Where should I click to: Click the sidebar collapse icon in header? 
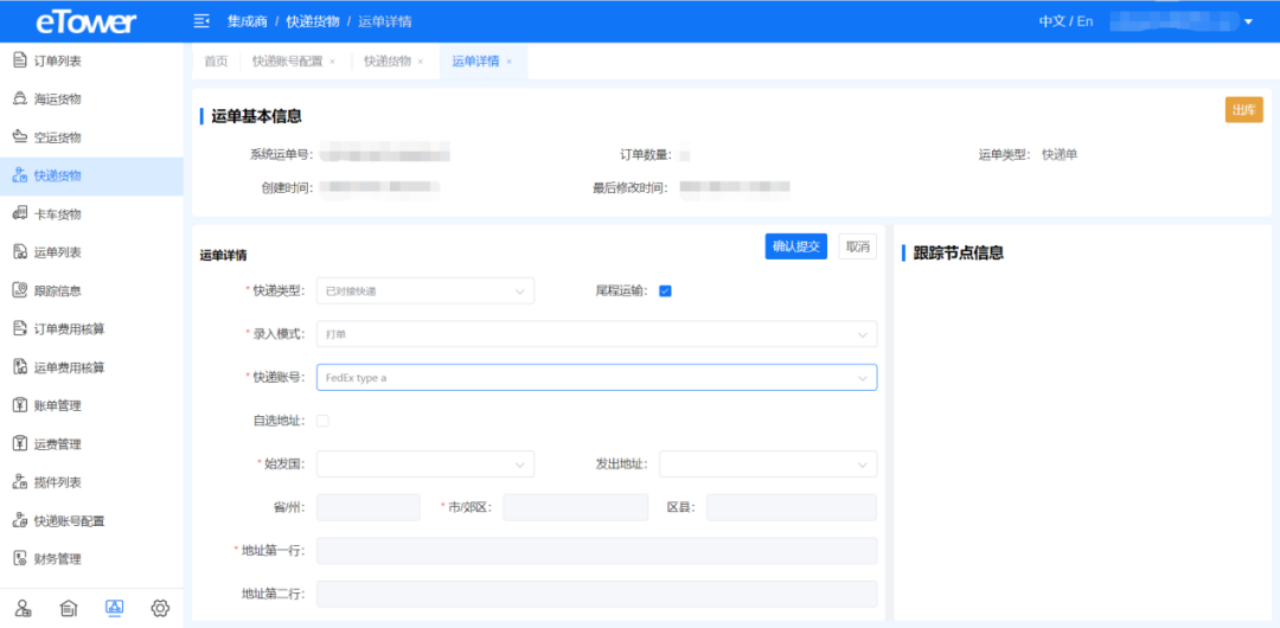(x=204, y=20)
